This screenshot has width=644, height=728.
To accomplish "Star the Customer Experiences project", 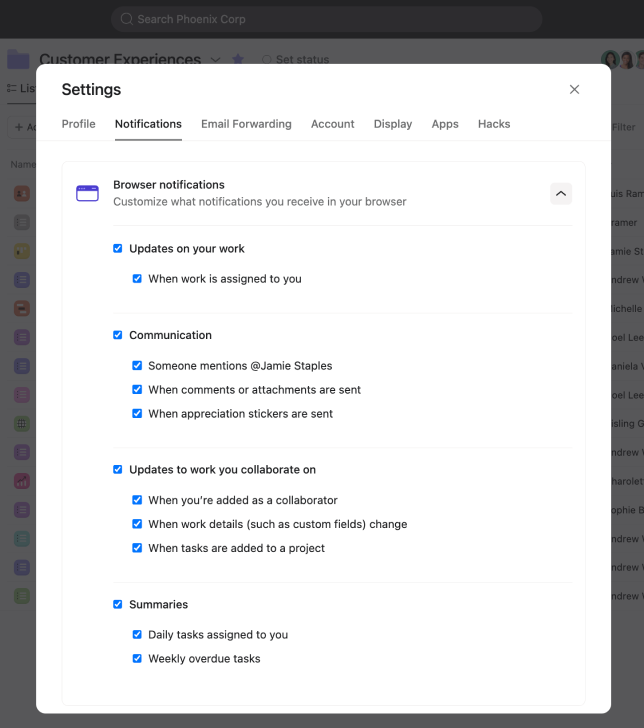I will pyautogui.click(x=238, y=60).
